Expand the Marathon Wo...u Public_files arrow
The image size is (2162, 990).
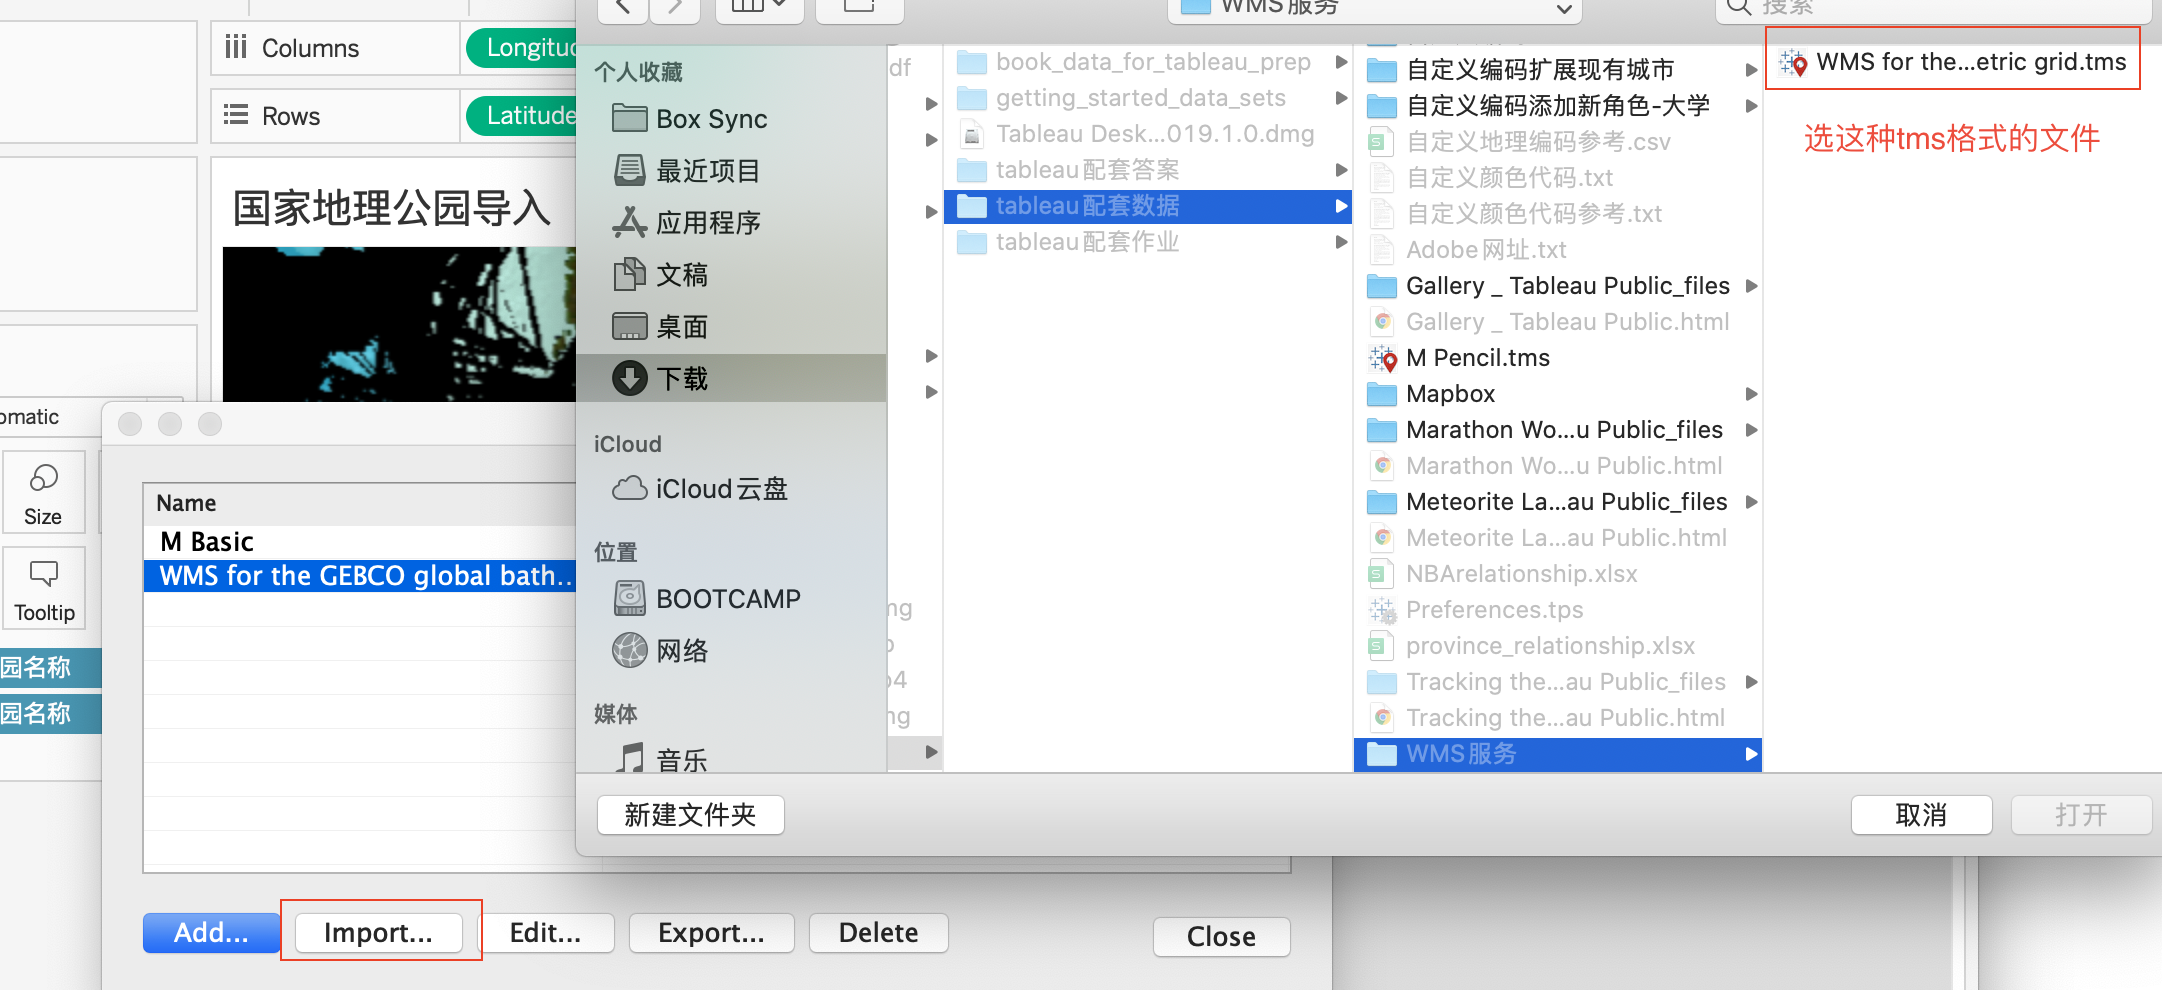click(1751, 430)
